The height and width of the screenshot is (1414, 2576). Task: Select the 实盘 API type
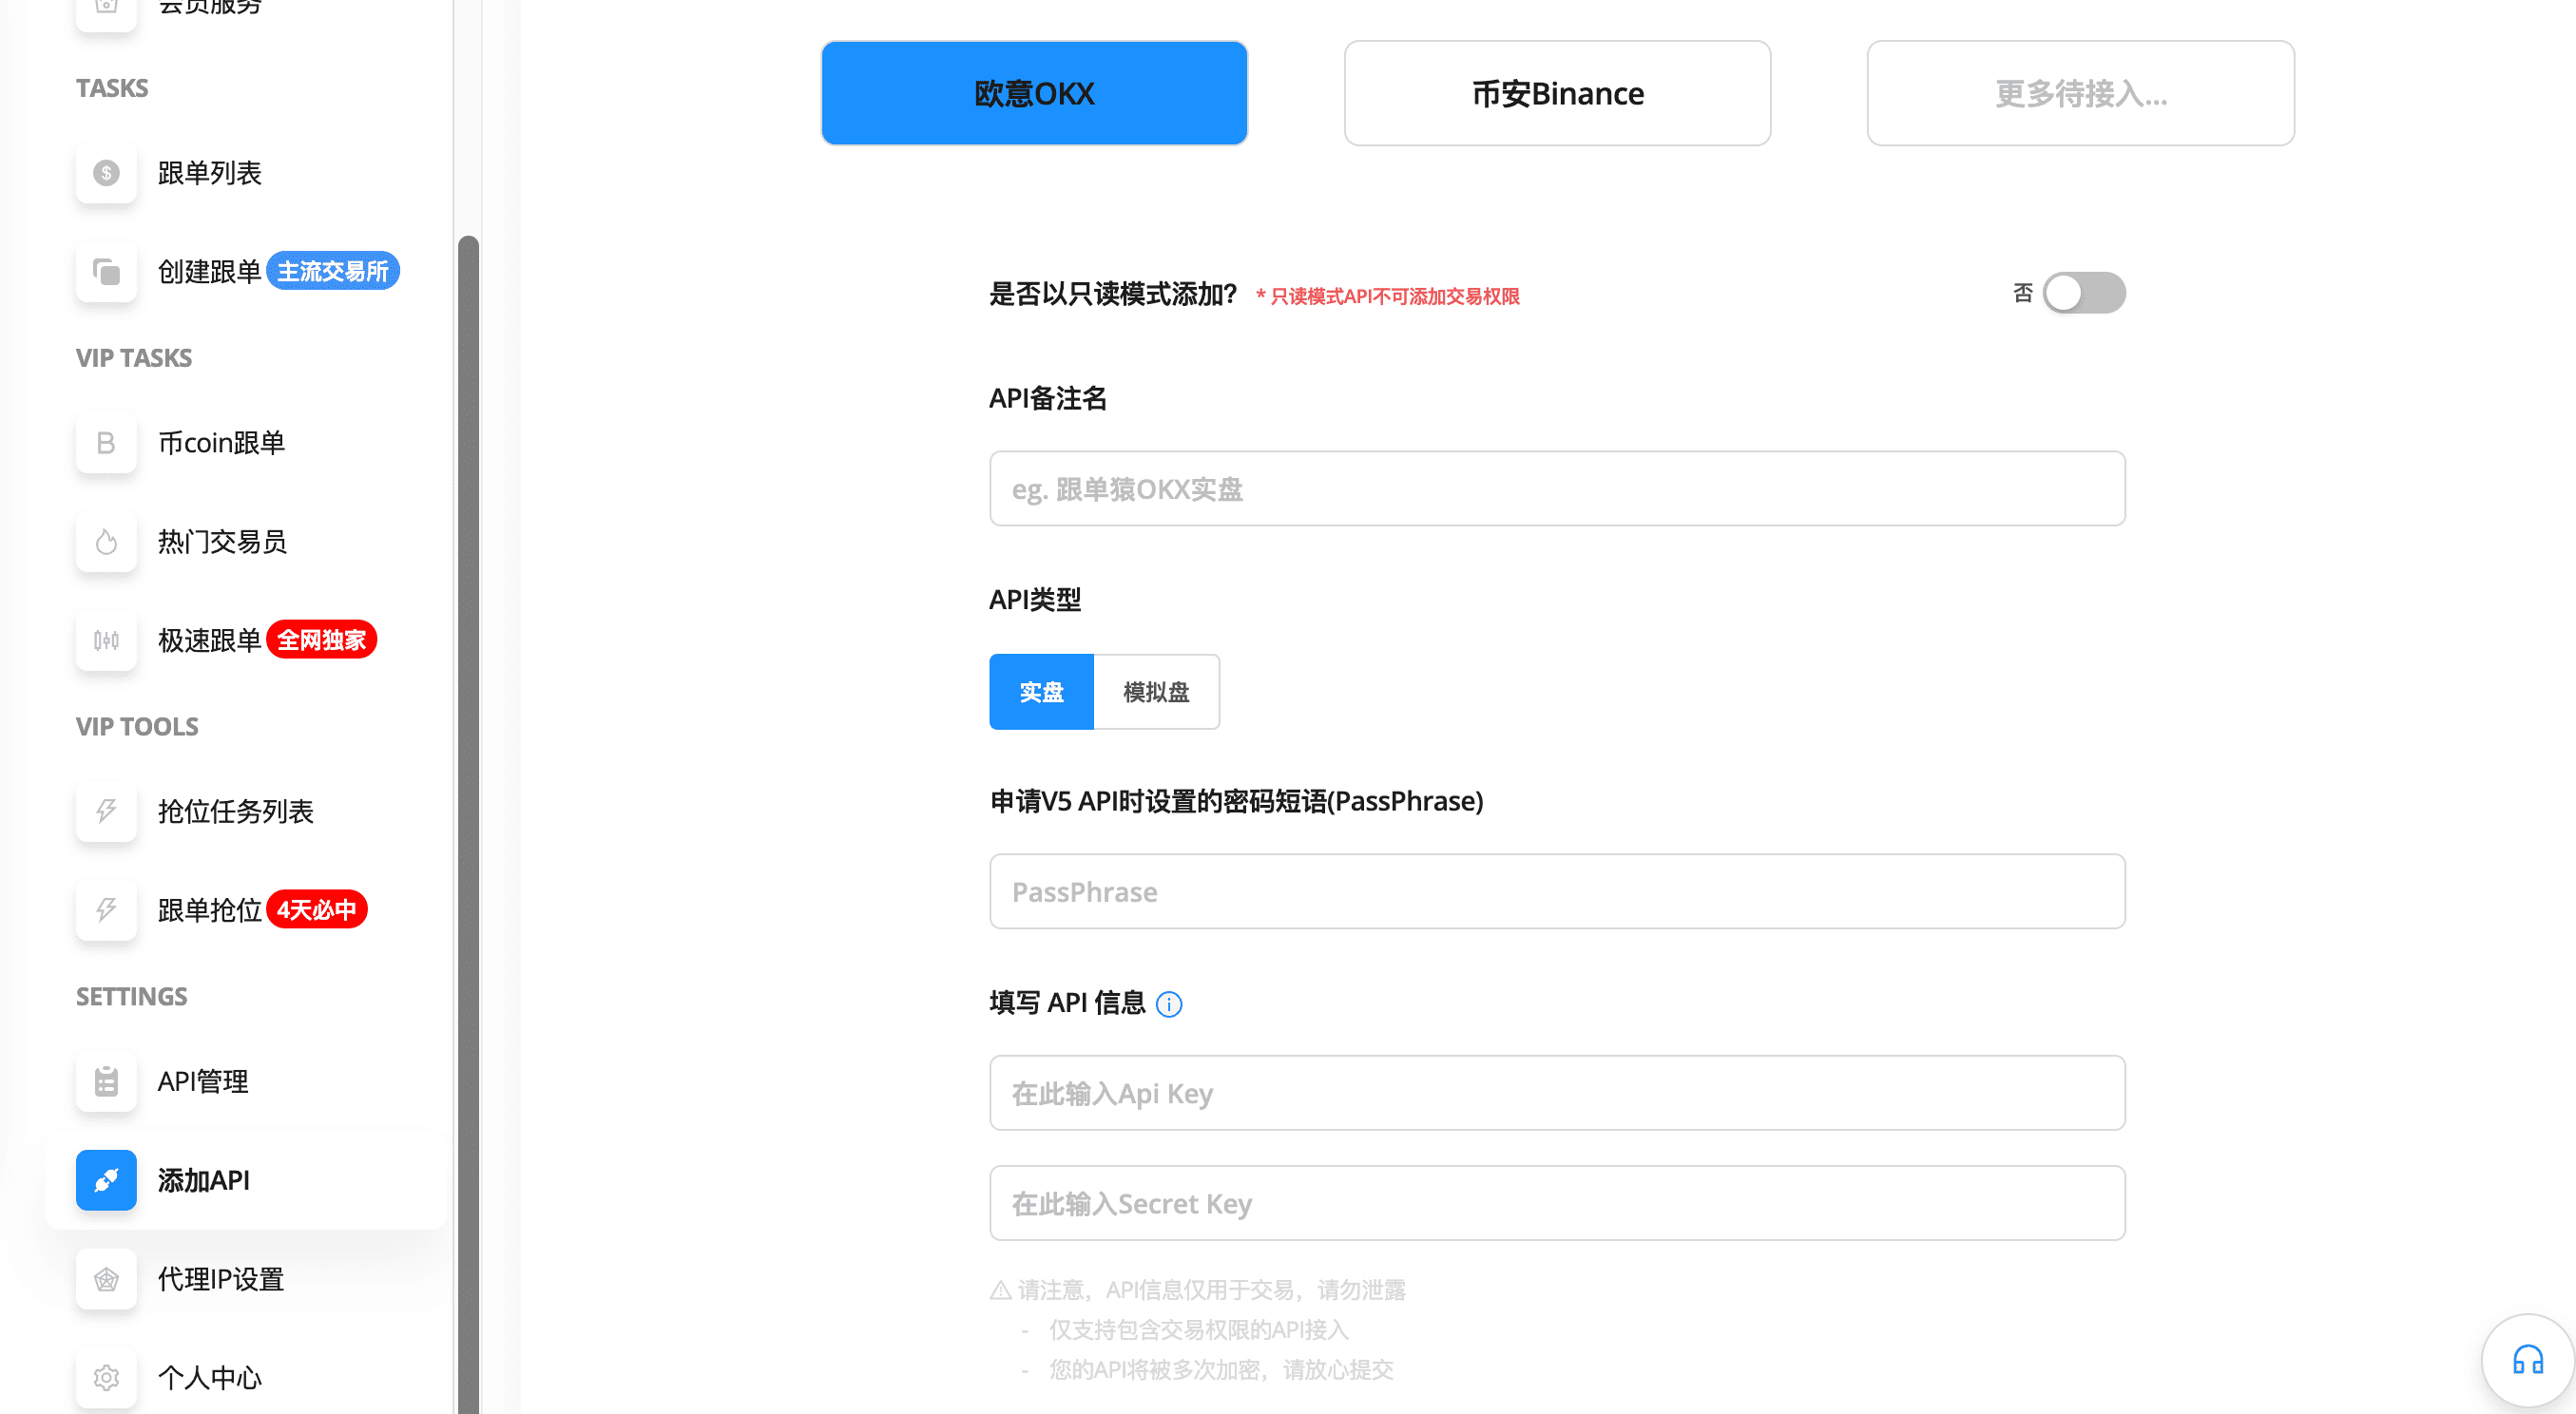coord(1041,692)
